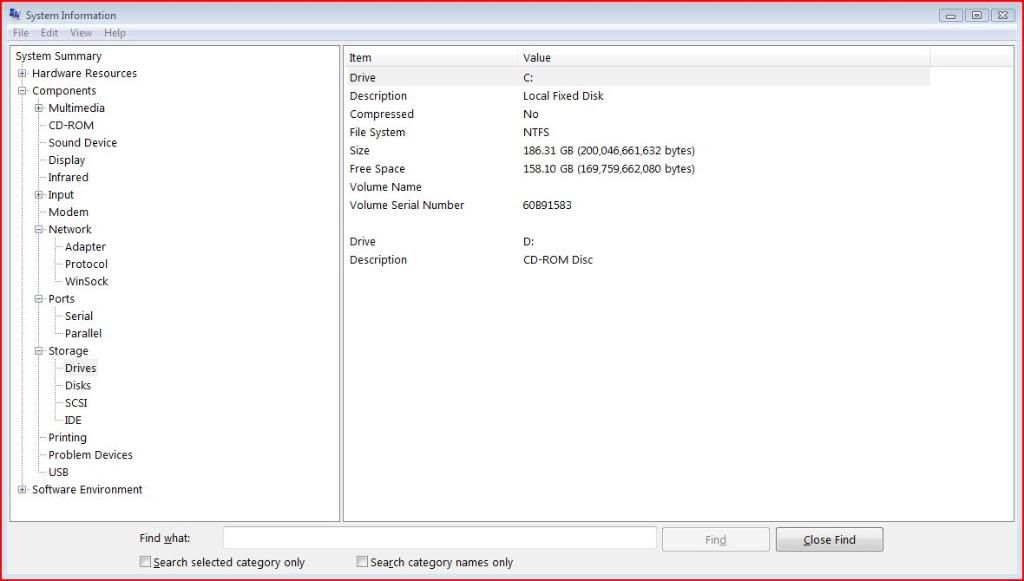Expand the Multimedia node
The height and width of the screenshot is (581, 1024).
[39, 108]
